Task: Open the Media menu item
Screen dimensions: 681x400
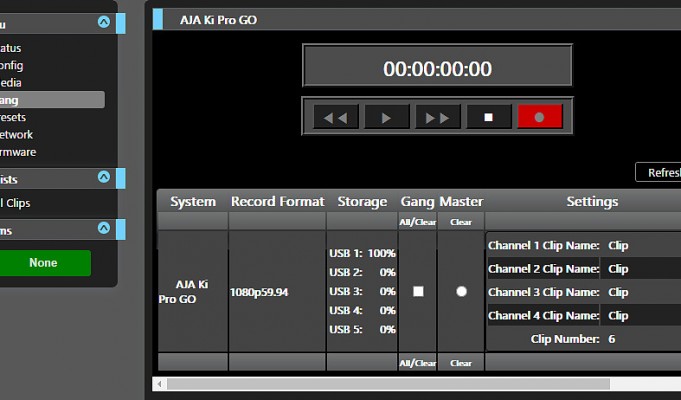Action: pyautogui.click(x=11, y=83)
